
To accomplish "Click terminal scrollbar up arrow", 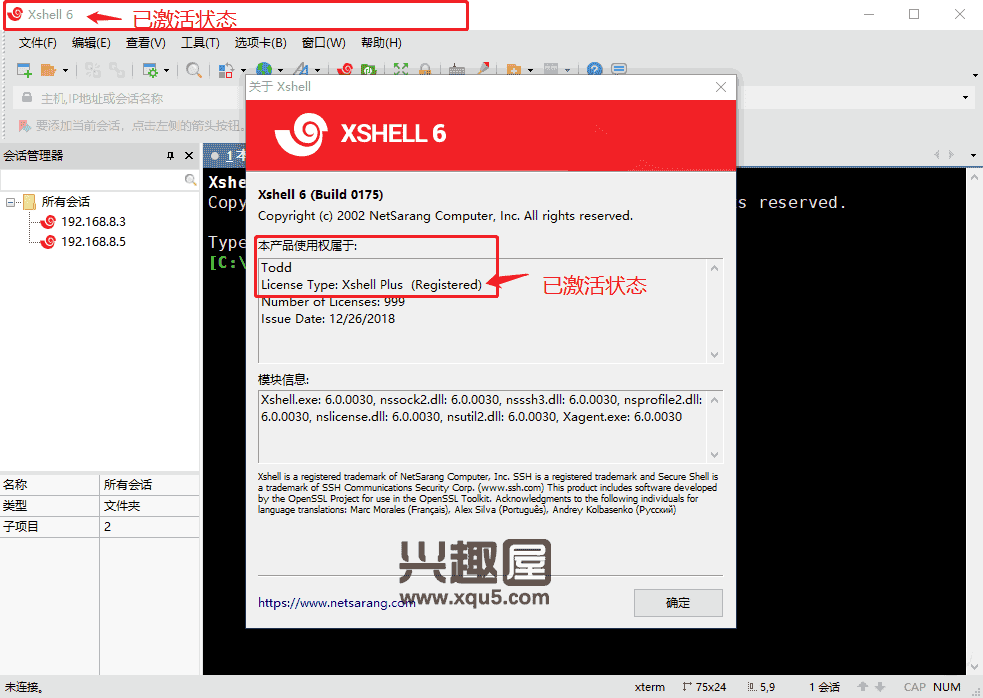I will [974, 178].
